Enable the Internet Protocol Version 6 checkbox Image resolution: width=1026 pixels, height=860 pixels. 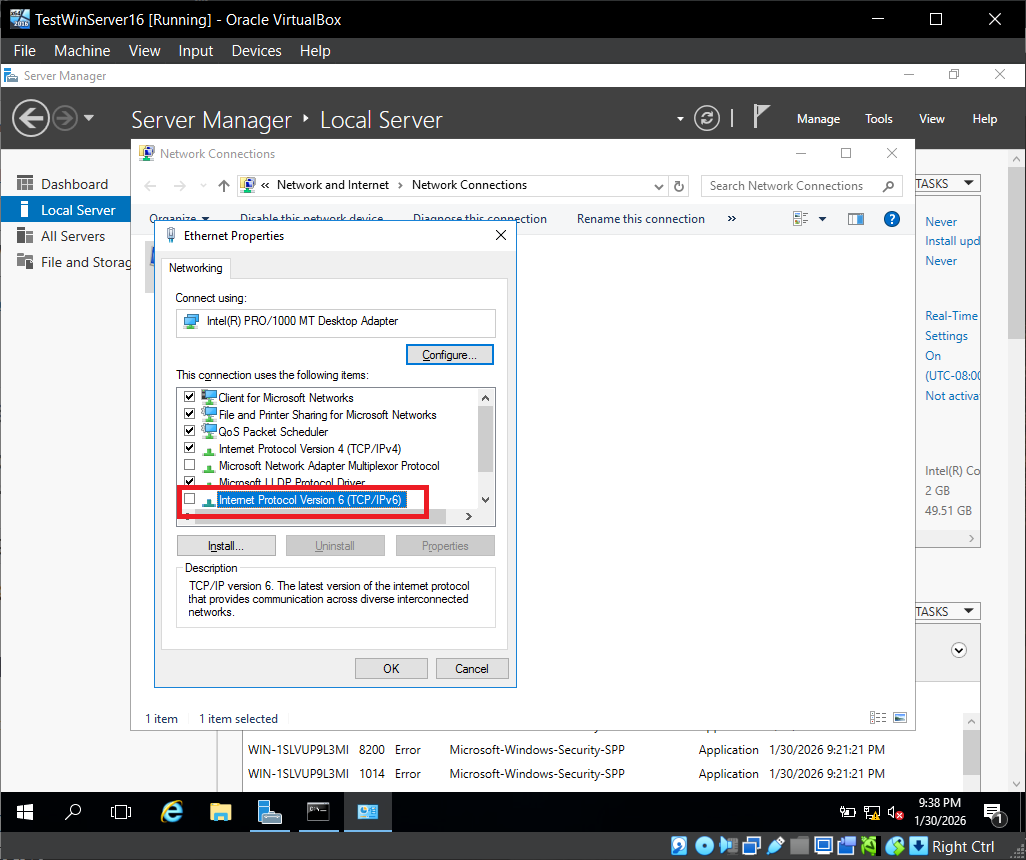190,499
